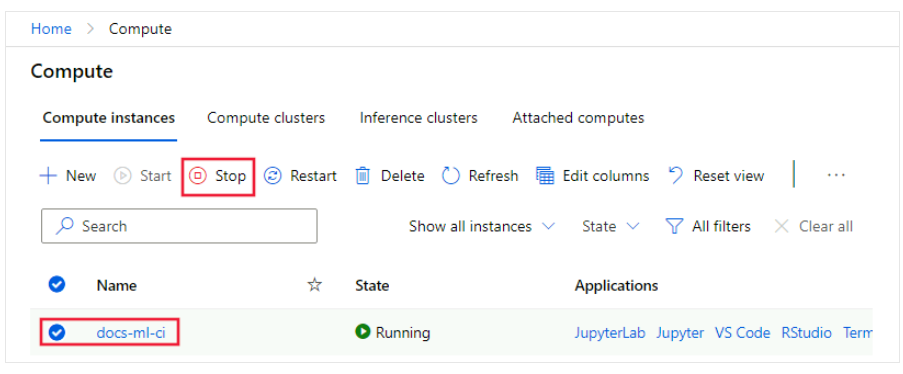This screenshot has height=374, width=903.
Task: Click the Delete trash can icon
Action: click(363, 176)
